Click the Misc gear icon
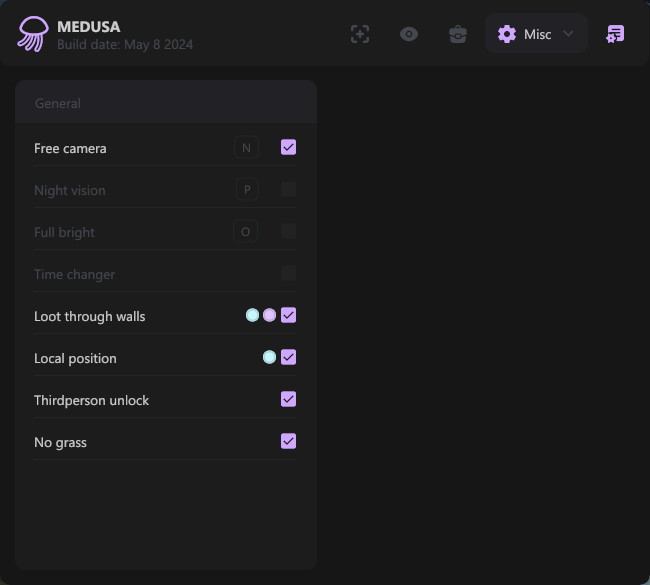 pos(507,34)
